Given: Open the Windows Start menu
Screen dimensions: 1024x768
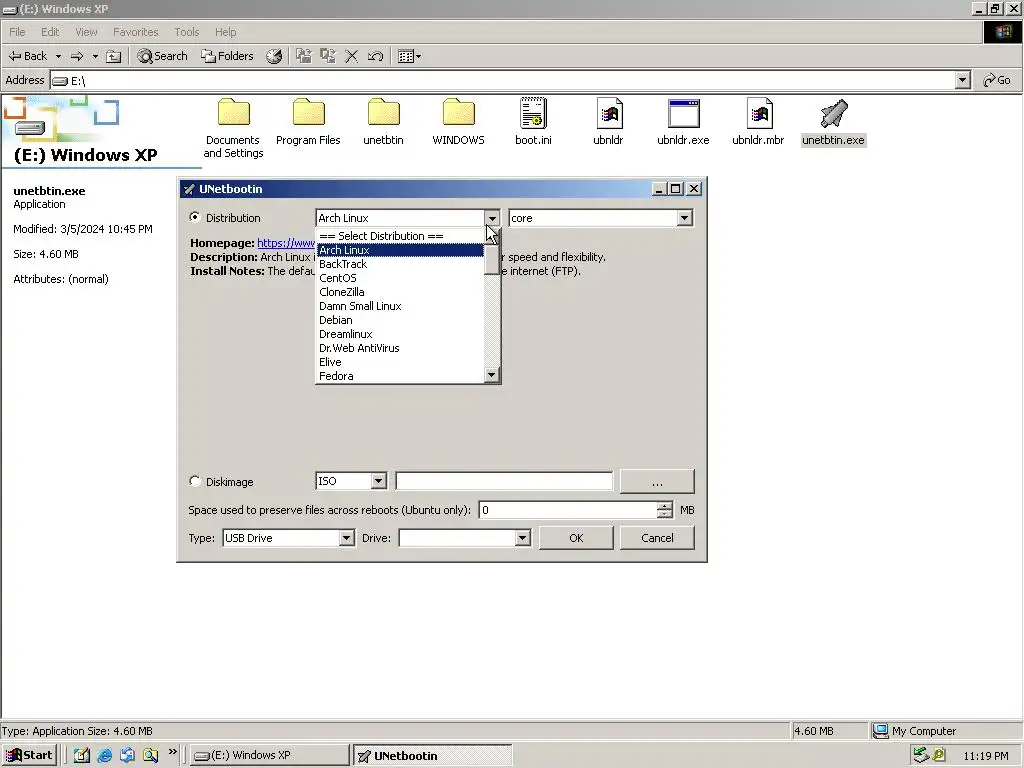Looking at the screenshot, I should 30,756.
